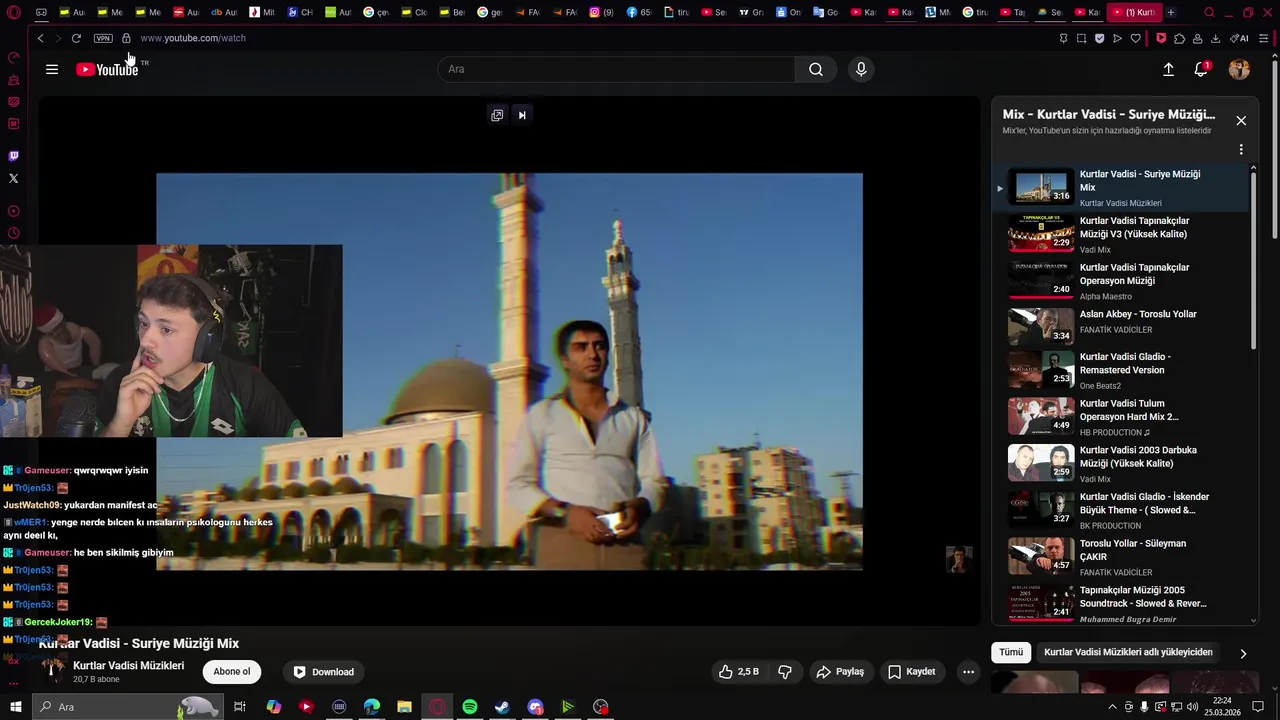Toggle the browser VPN badge

pyautogui.click(x=103, y=38)
